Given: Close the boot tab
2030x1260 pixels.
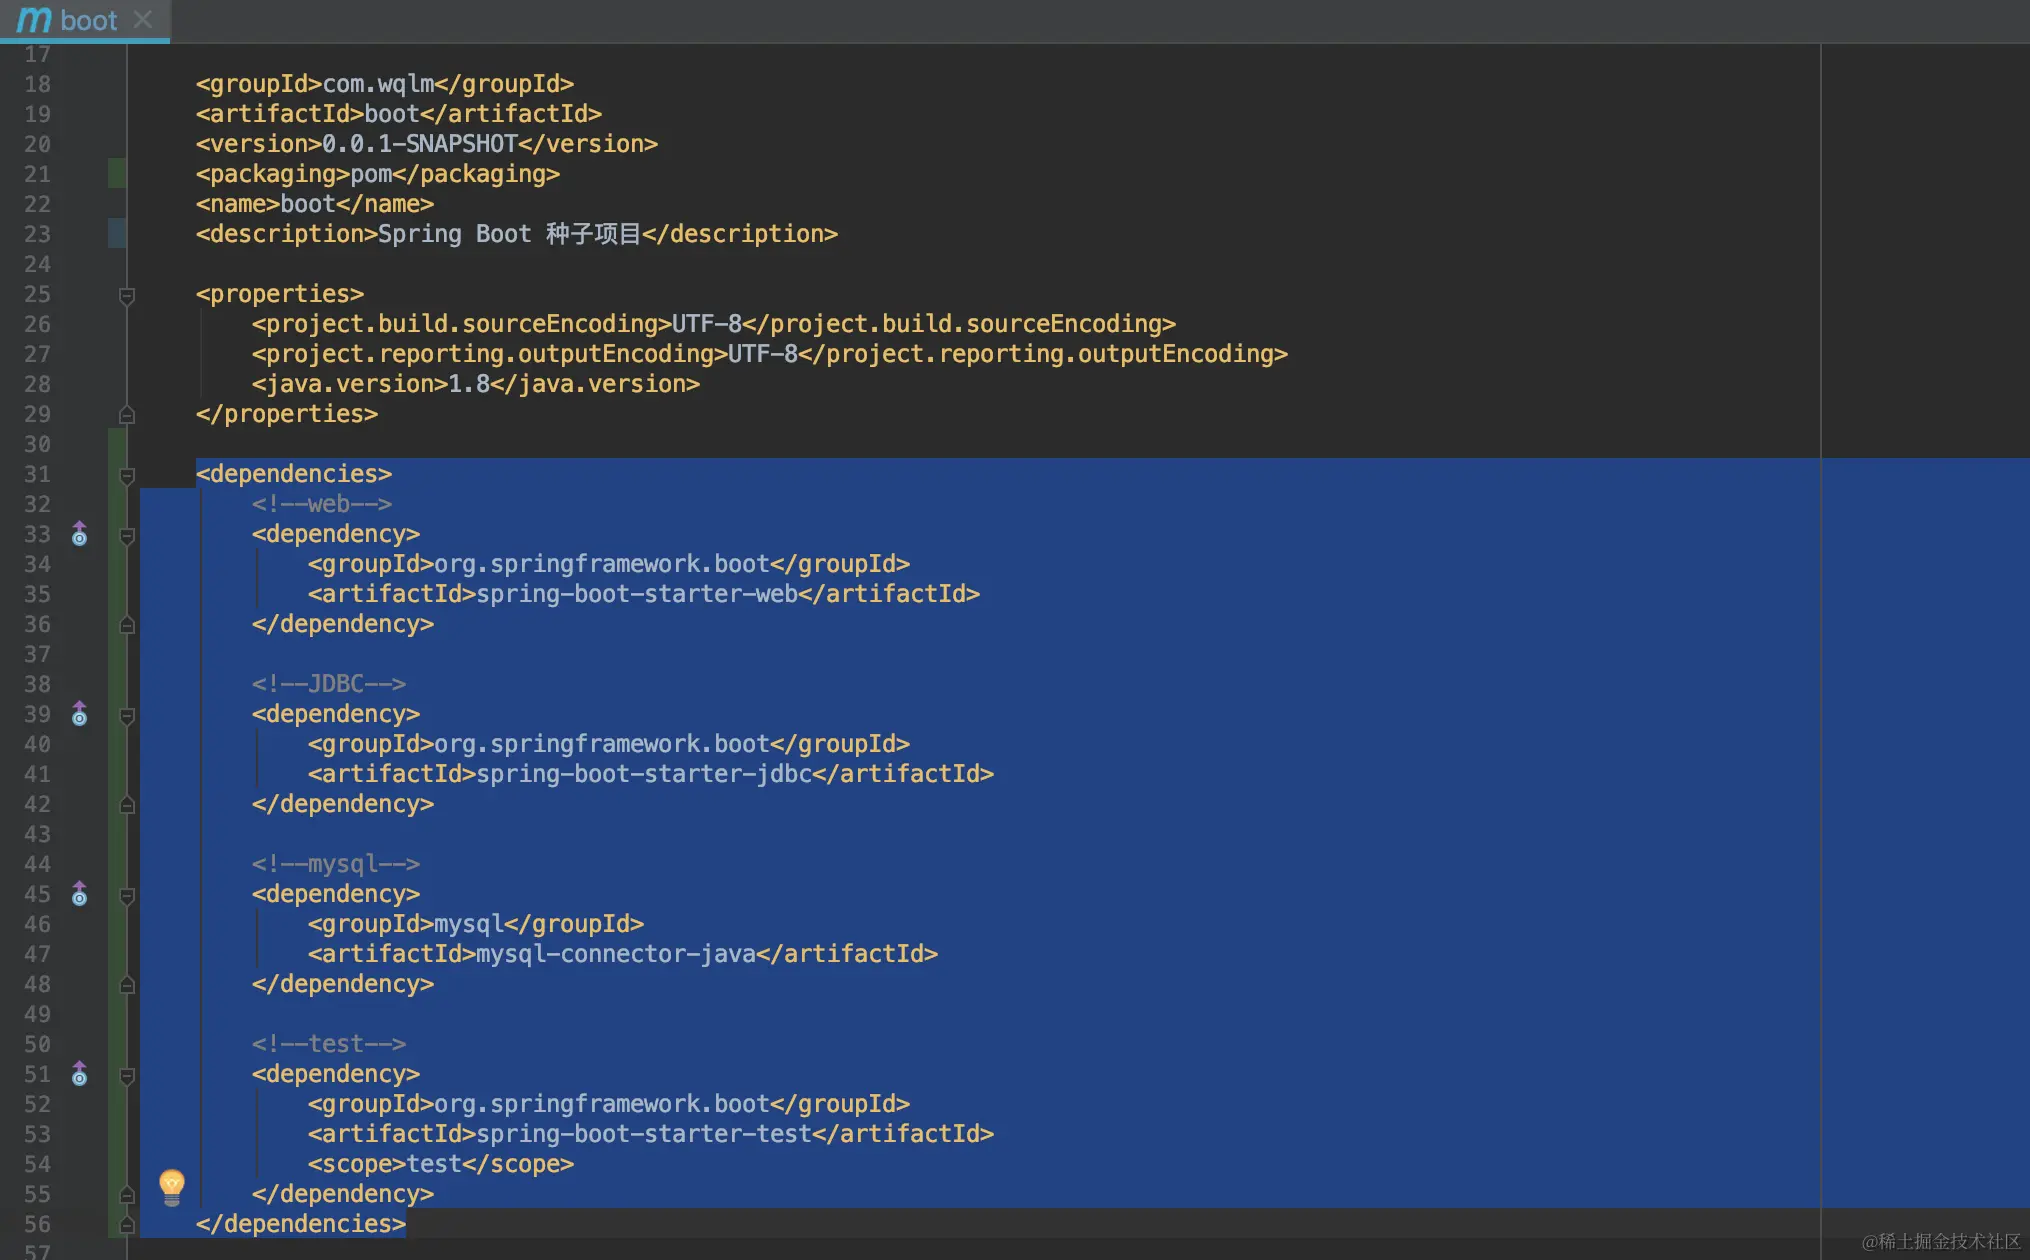Looking at the screenshot, I should [x=143, y=19].
